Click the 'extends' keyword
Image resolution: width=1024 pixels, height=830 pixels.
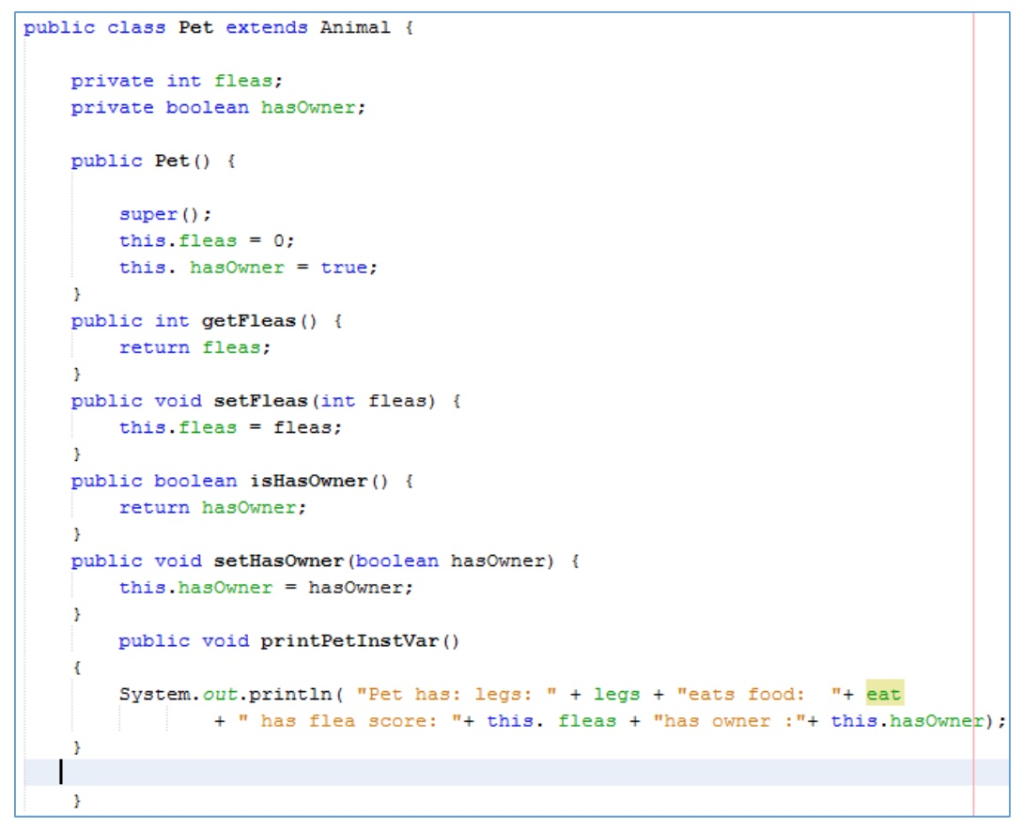(266, 27)
